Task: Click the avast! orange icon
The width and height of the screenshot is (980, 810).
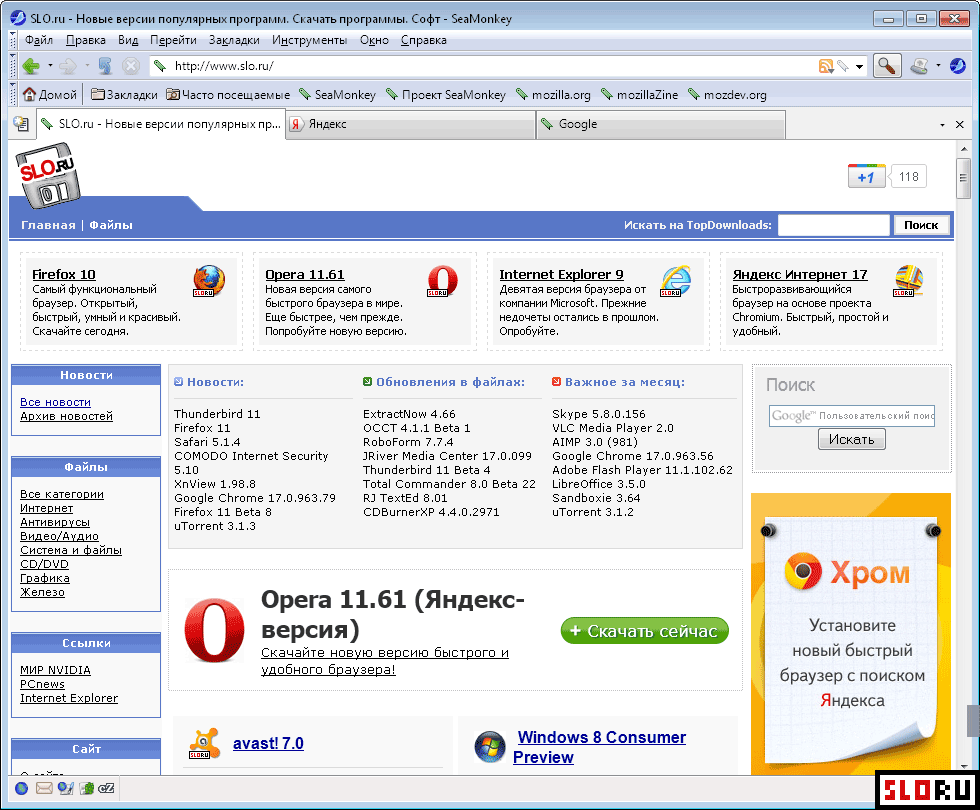Action: [x=204, y=743]
